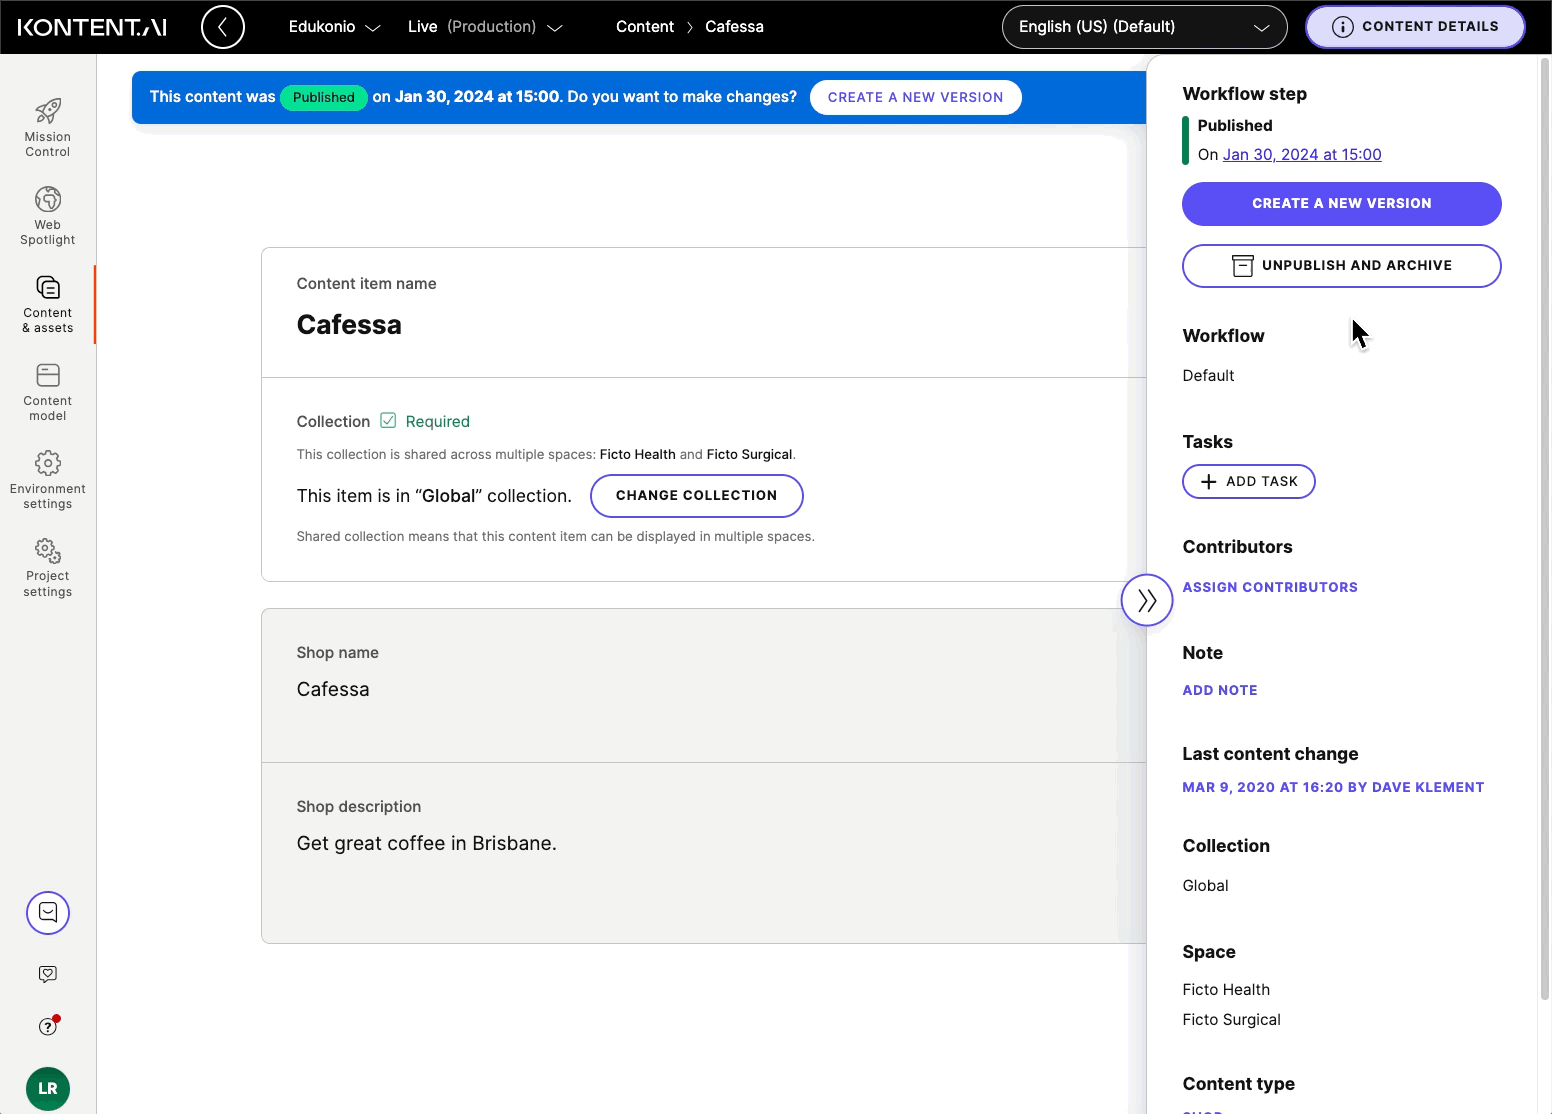The width and height of the screenshot is (1552, 1114).
Task: Open the LR user avatar menu
Action: [x=47, y=1088]
